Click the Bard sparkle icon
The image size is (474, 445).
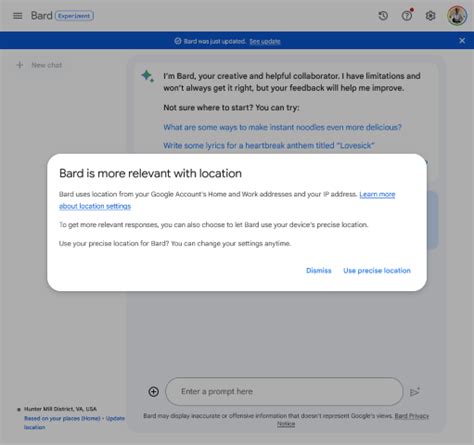pyautogui.click(x=148, y=76)
